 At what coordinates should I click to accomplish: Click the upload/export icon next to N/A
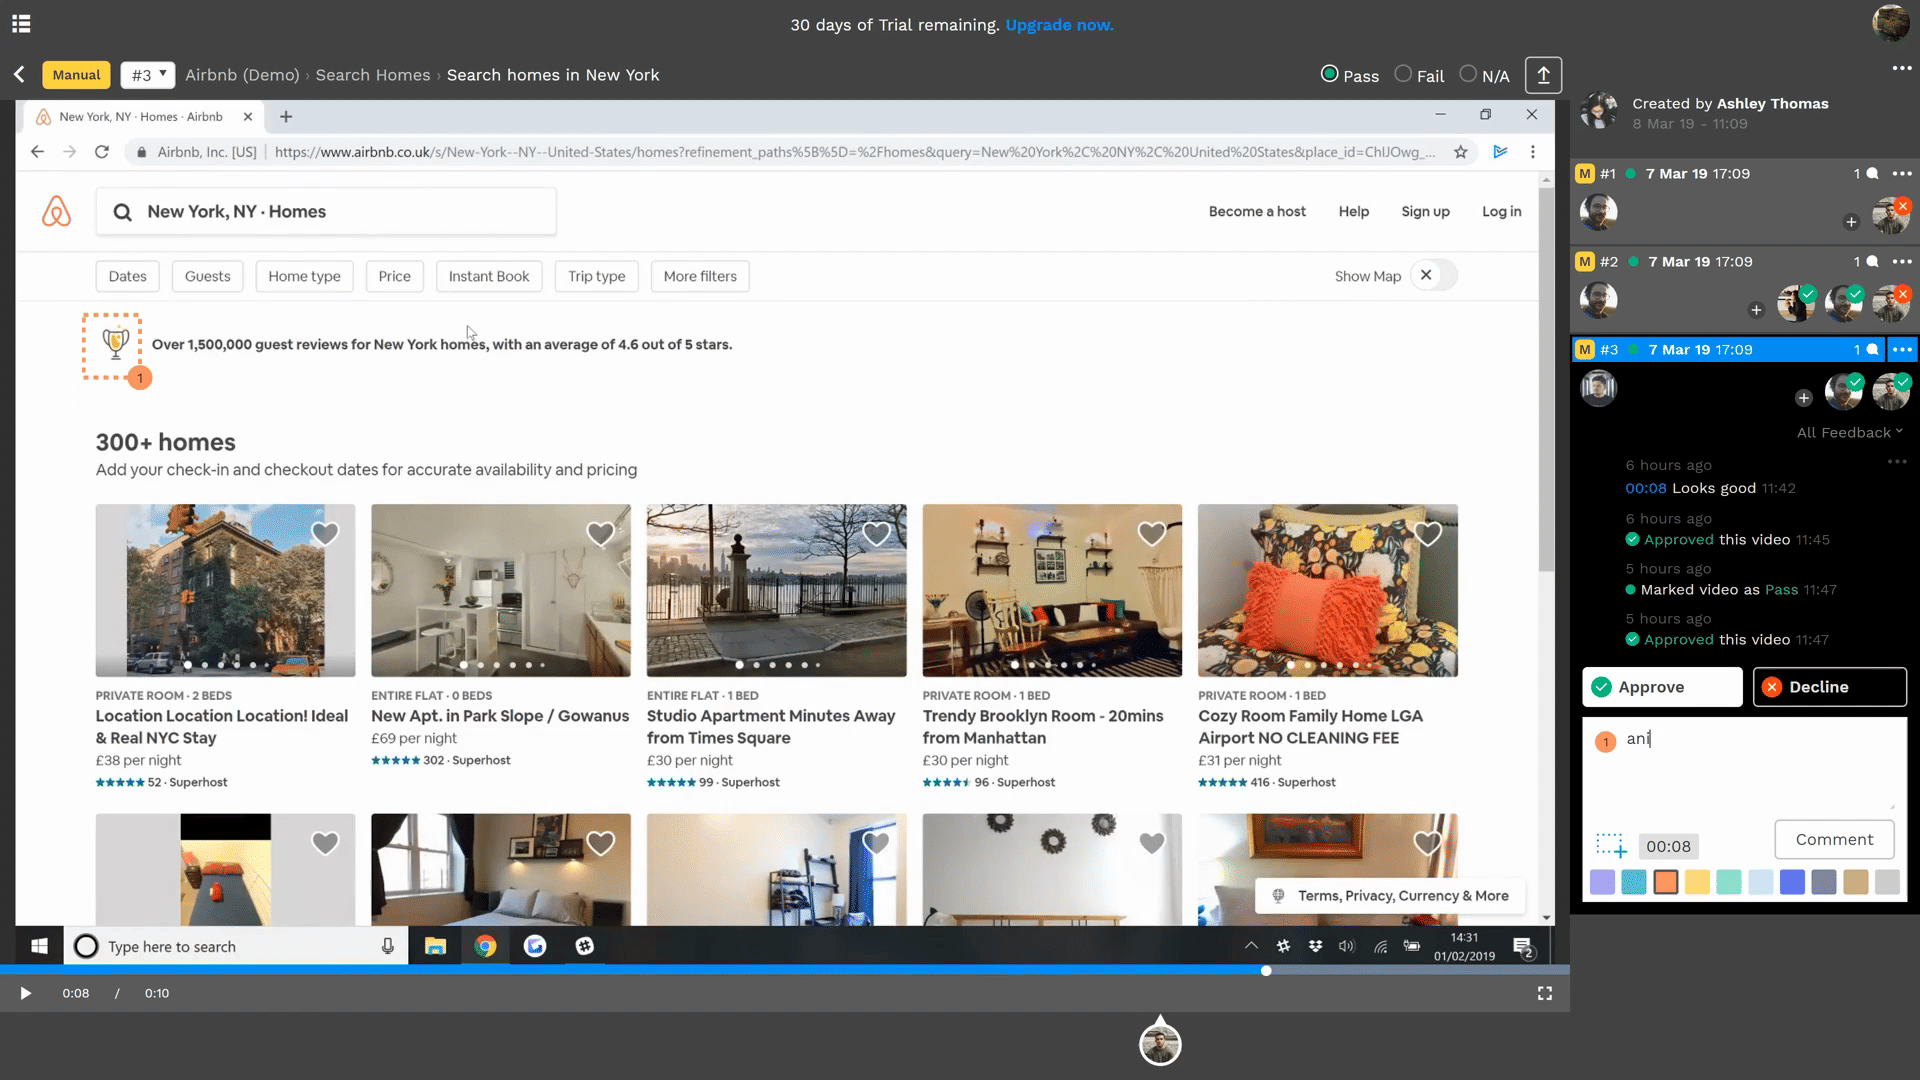pyautogui.click(x=1543, y=75)
